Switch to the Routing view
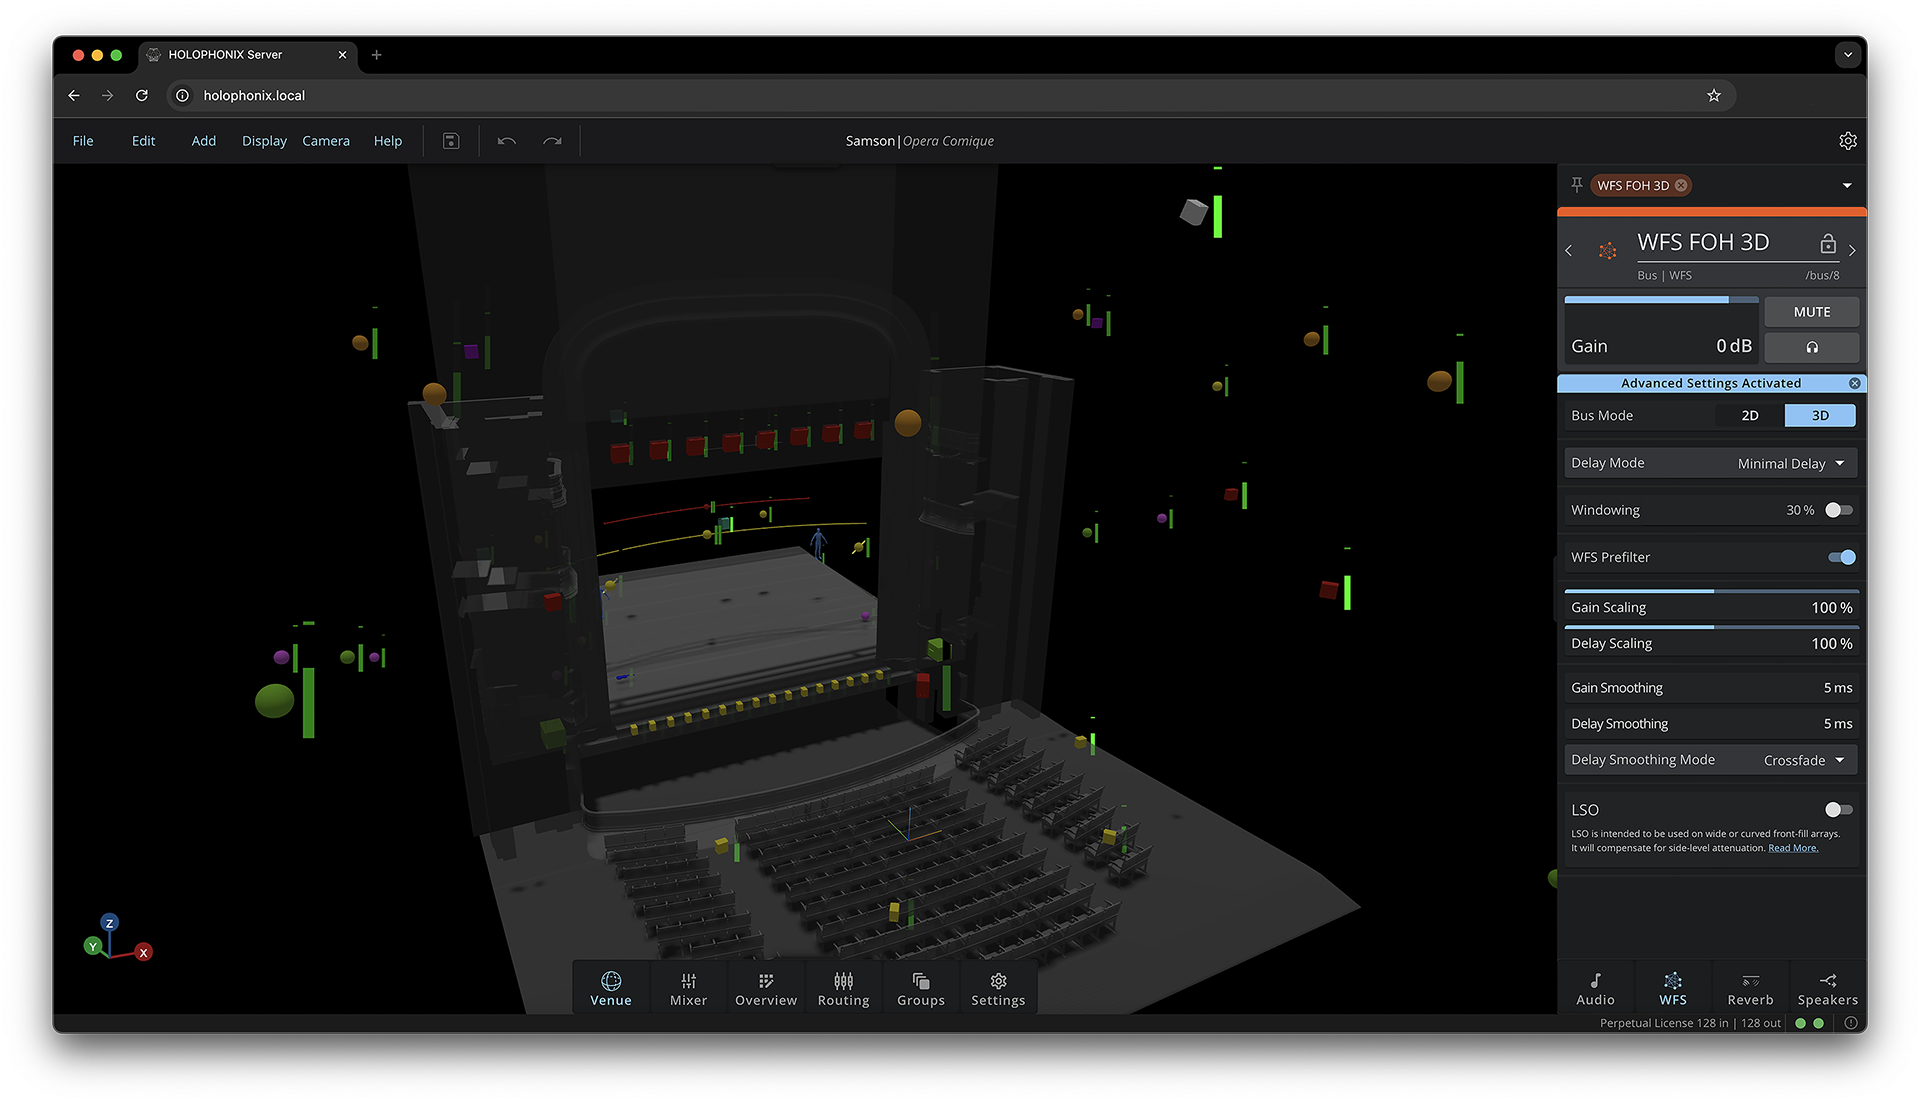Screen dimensions: 1920x1103 pos(843,988)
